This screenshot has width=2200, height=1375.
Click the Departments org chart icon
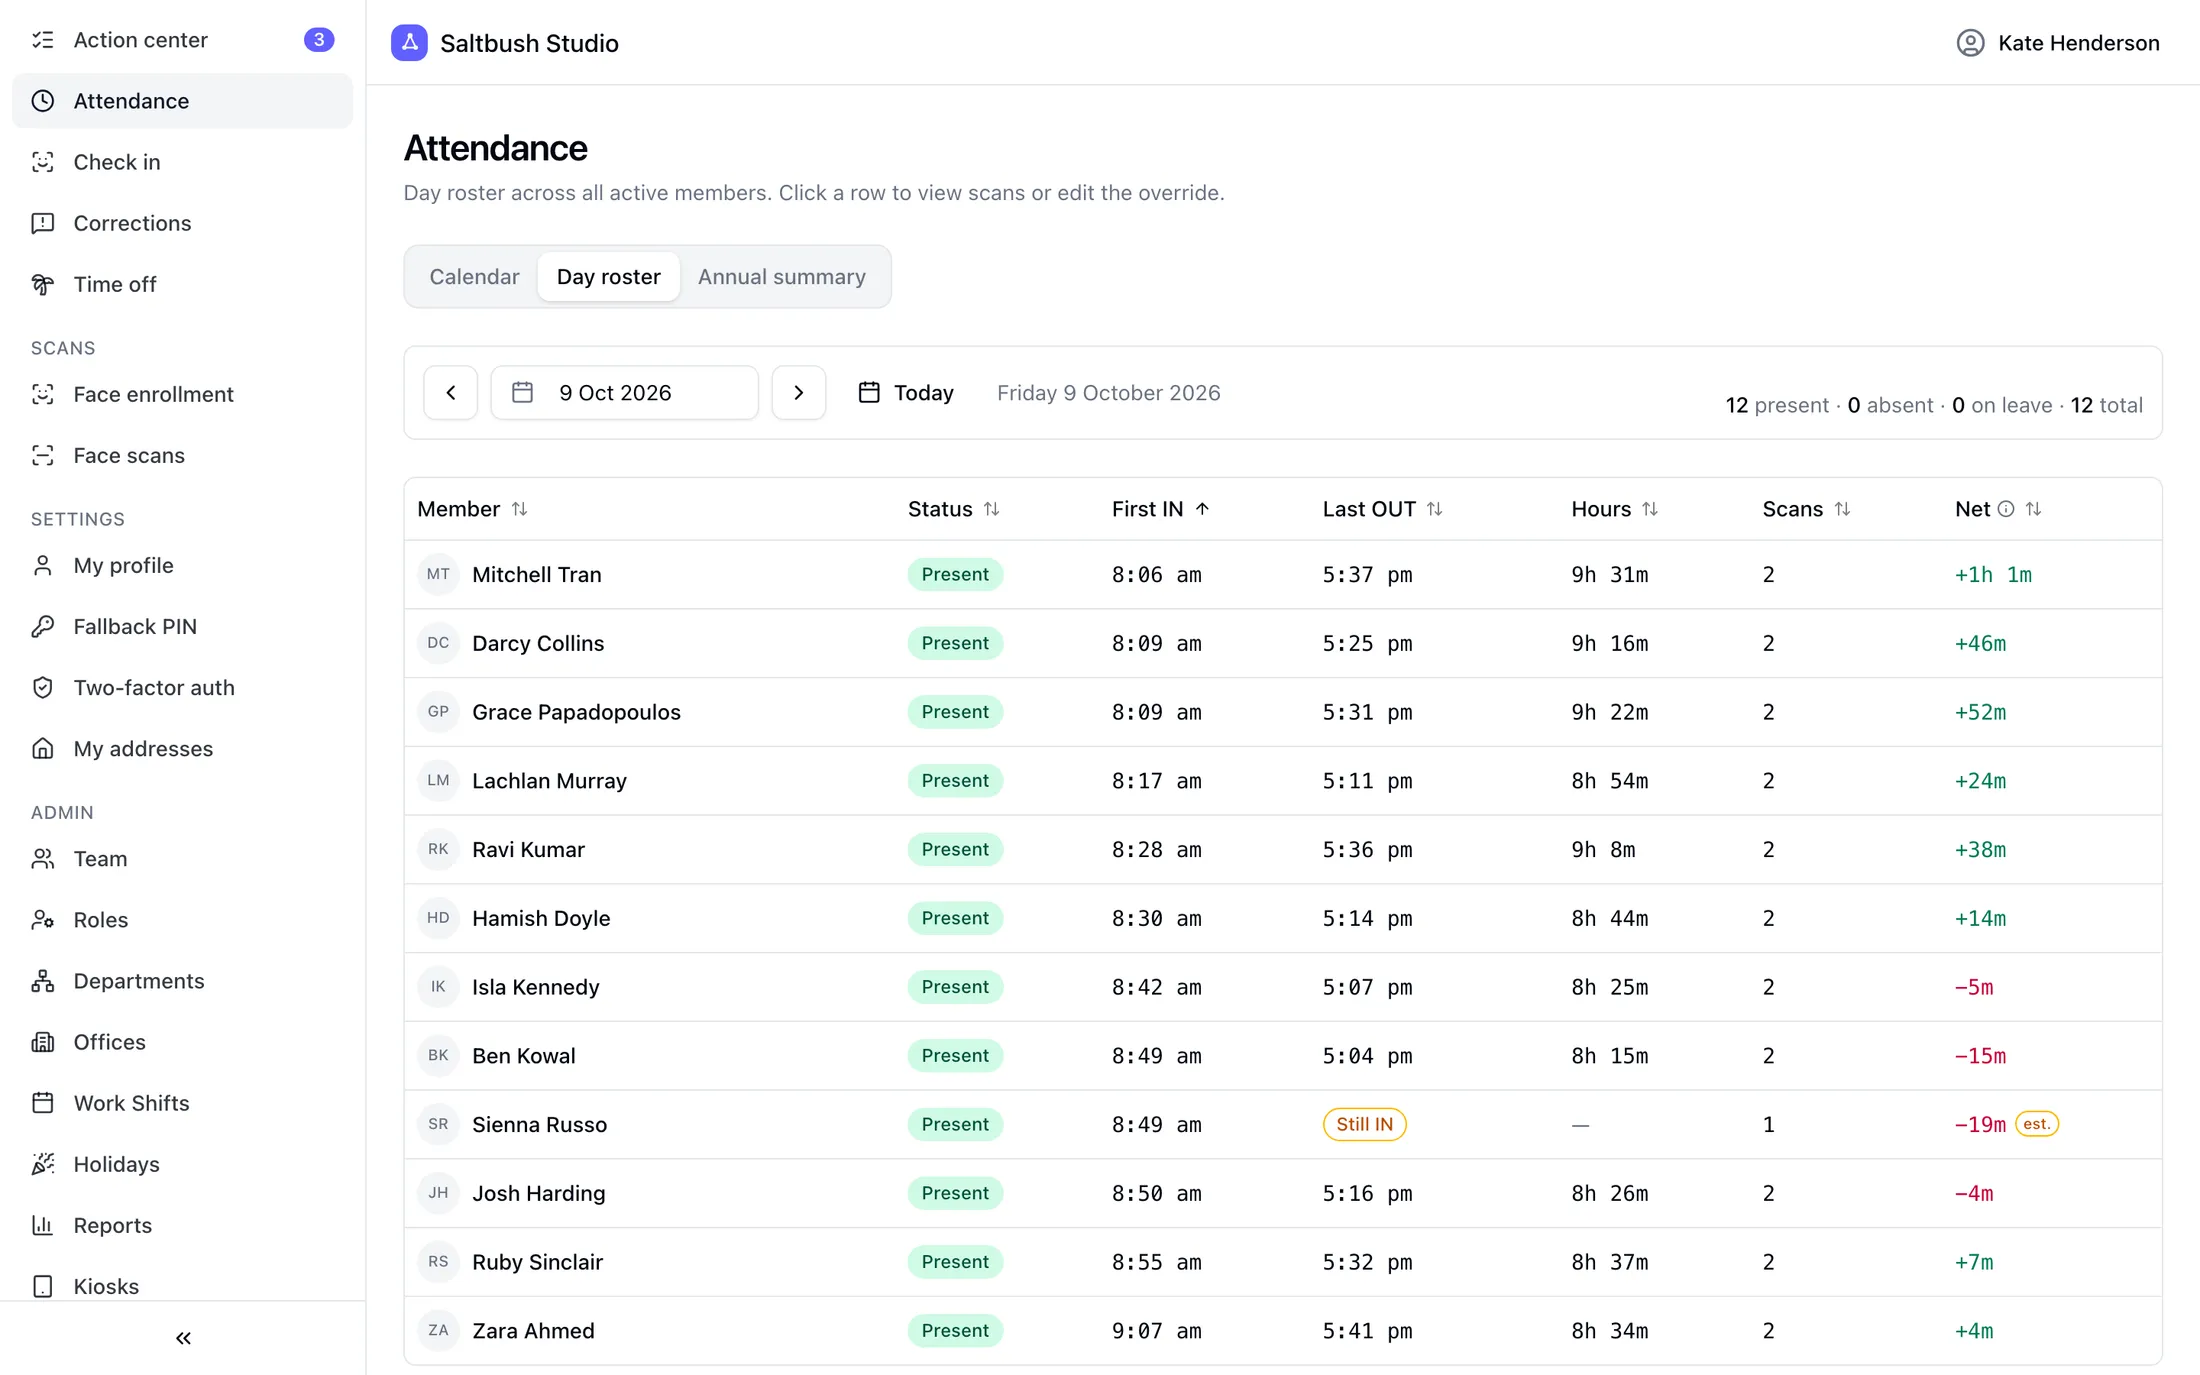pos(42,980)
